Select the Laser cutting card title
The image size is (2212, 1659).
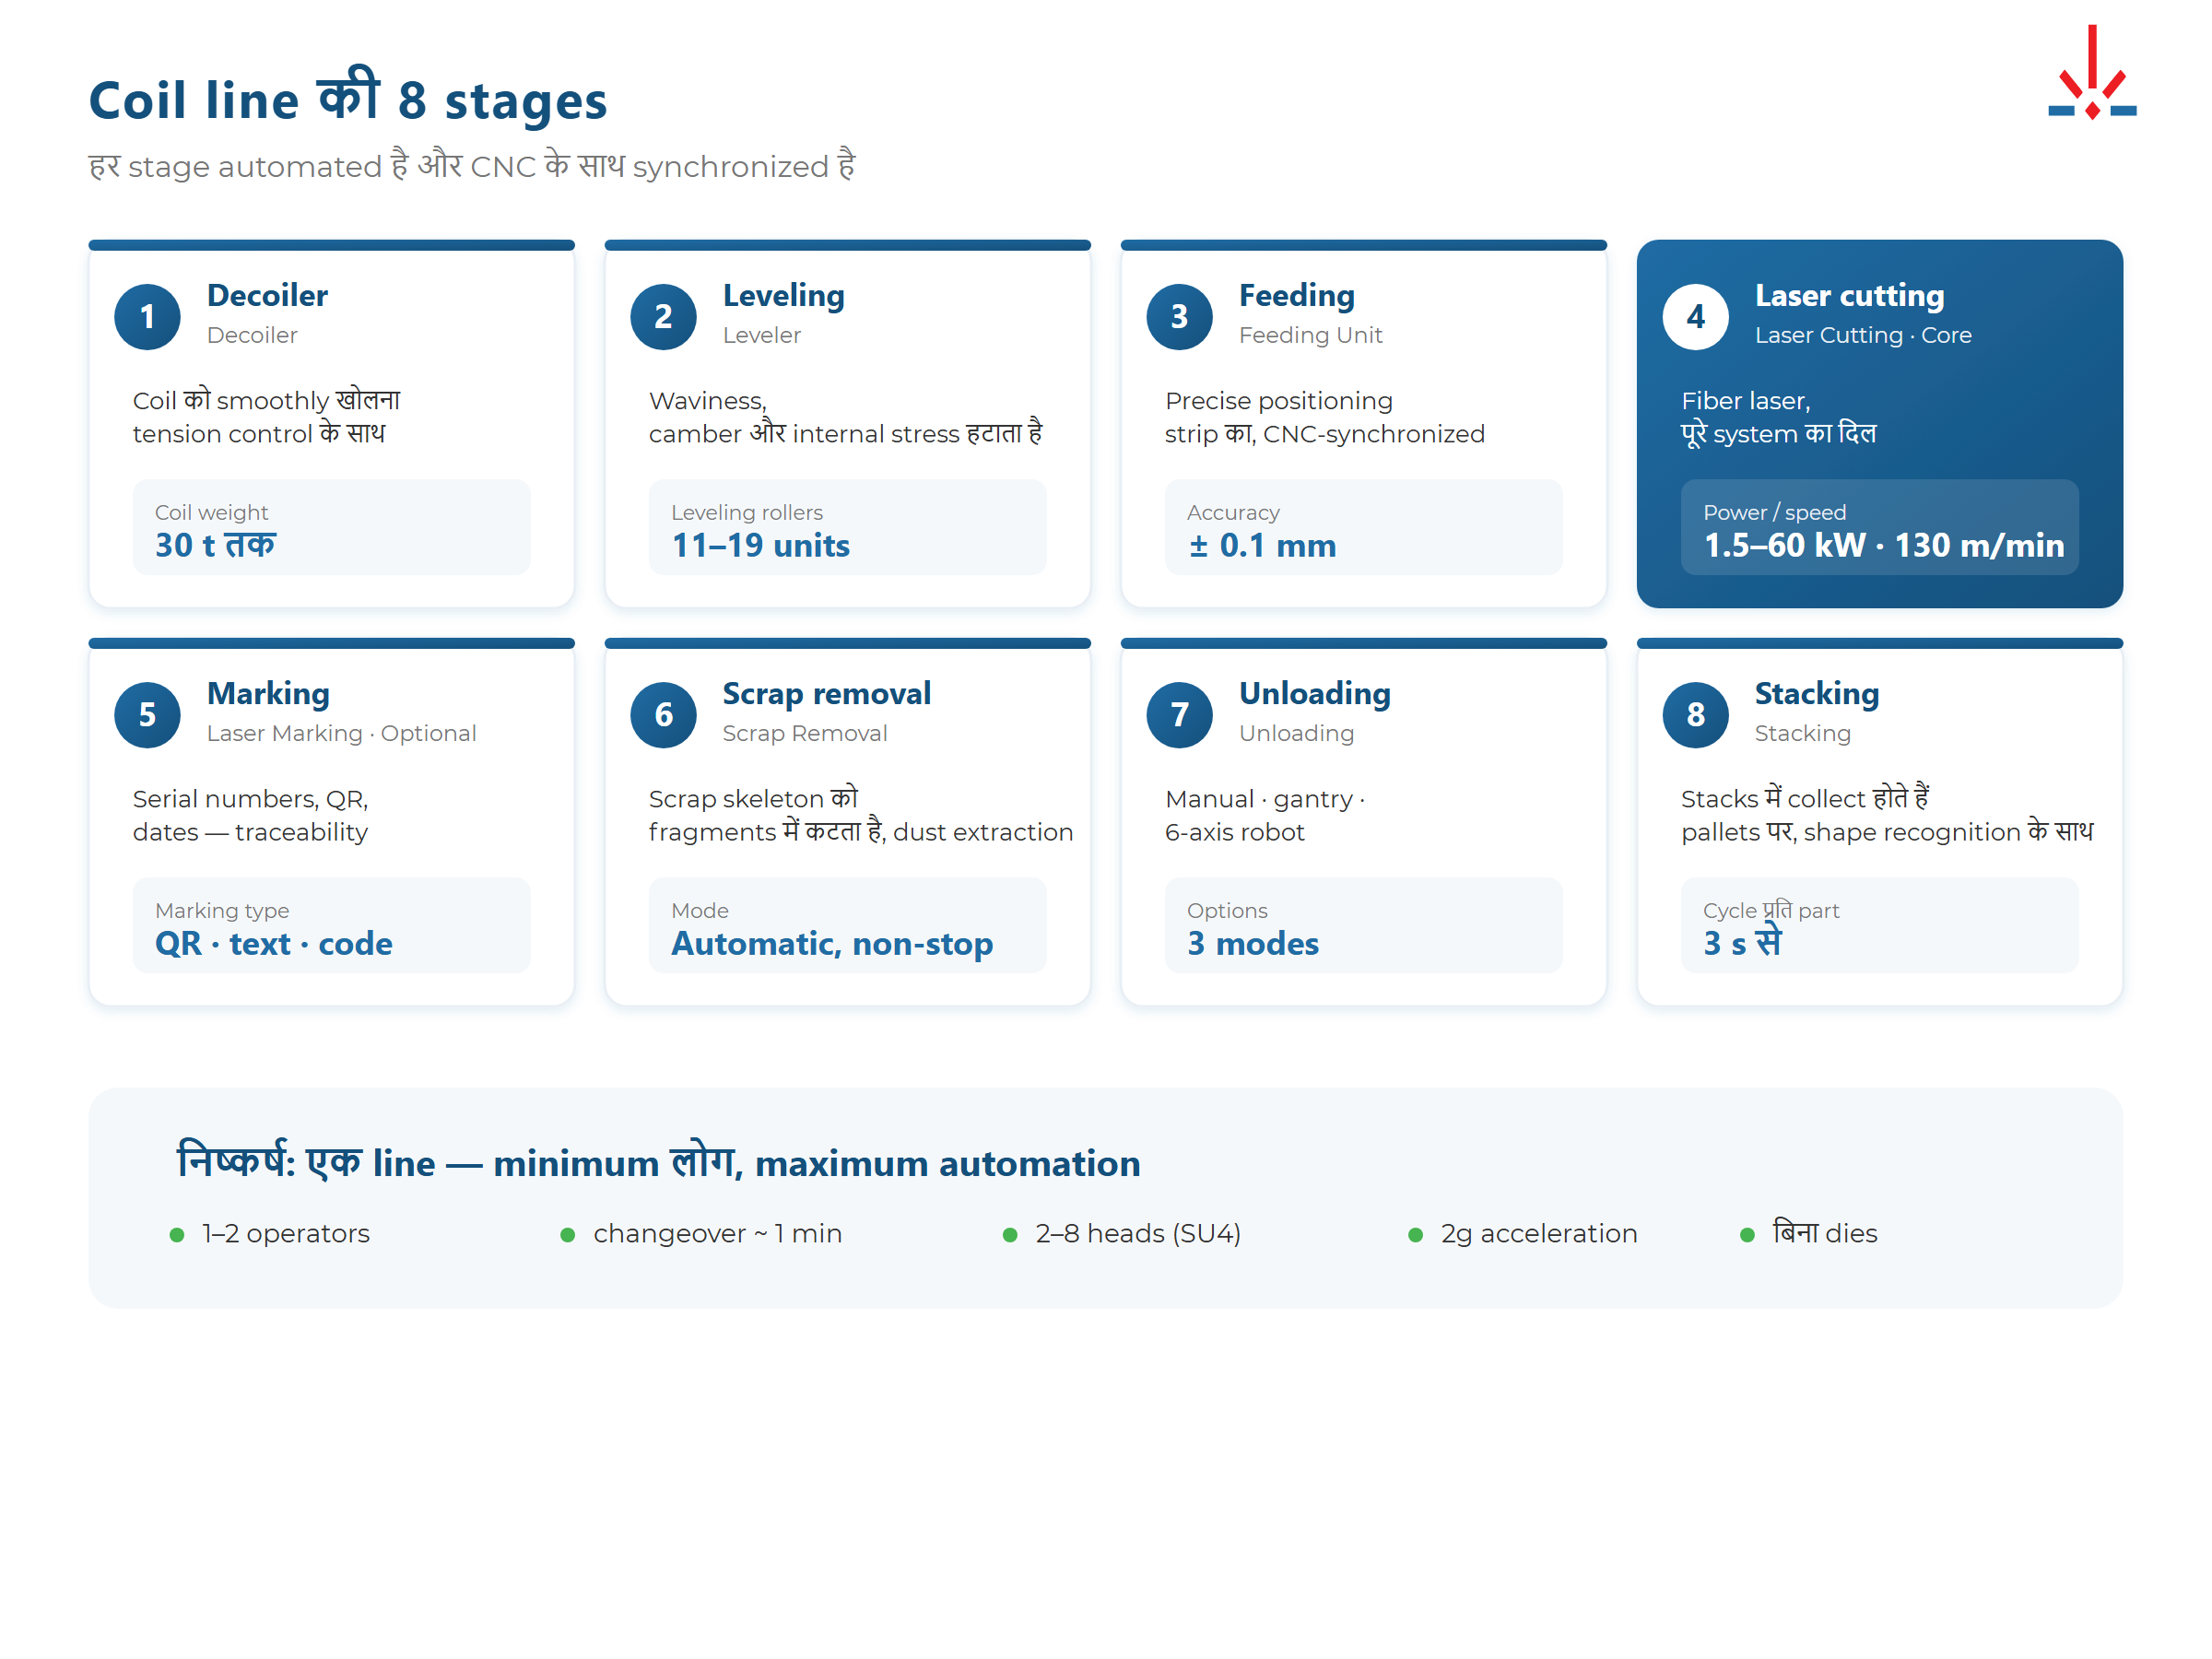click(1850, 296)
